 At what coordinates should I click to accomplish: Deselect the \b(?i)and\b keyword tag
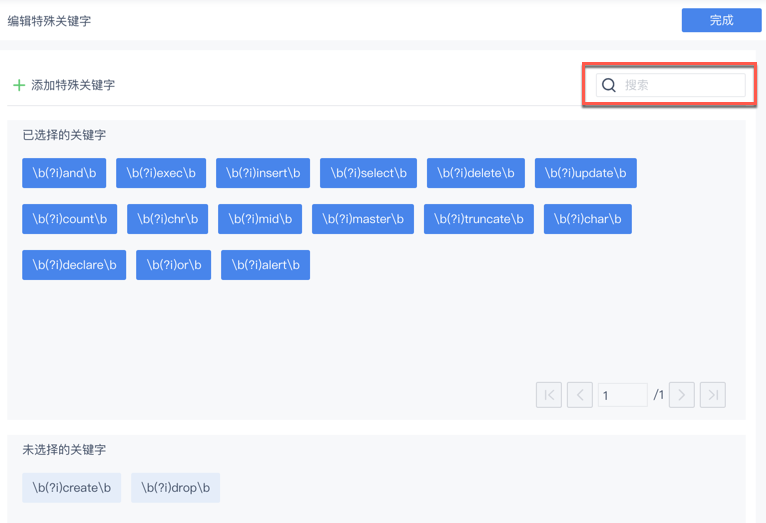point(64,173)
